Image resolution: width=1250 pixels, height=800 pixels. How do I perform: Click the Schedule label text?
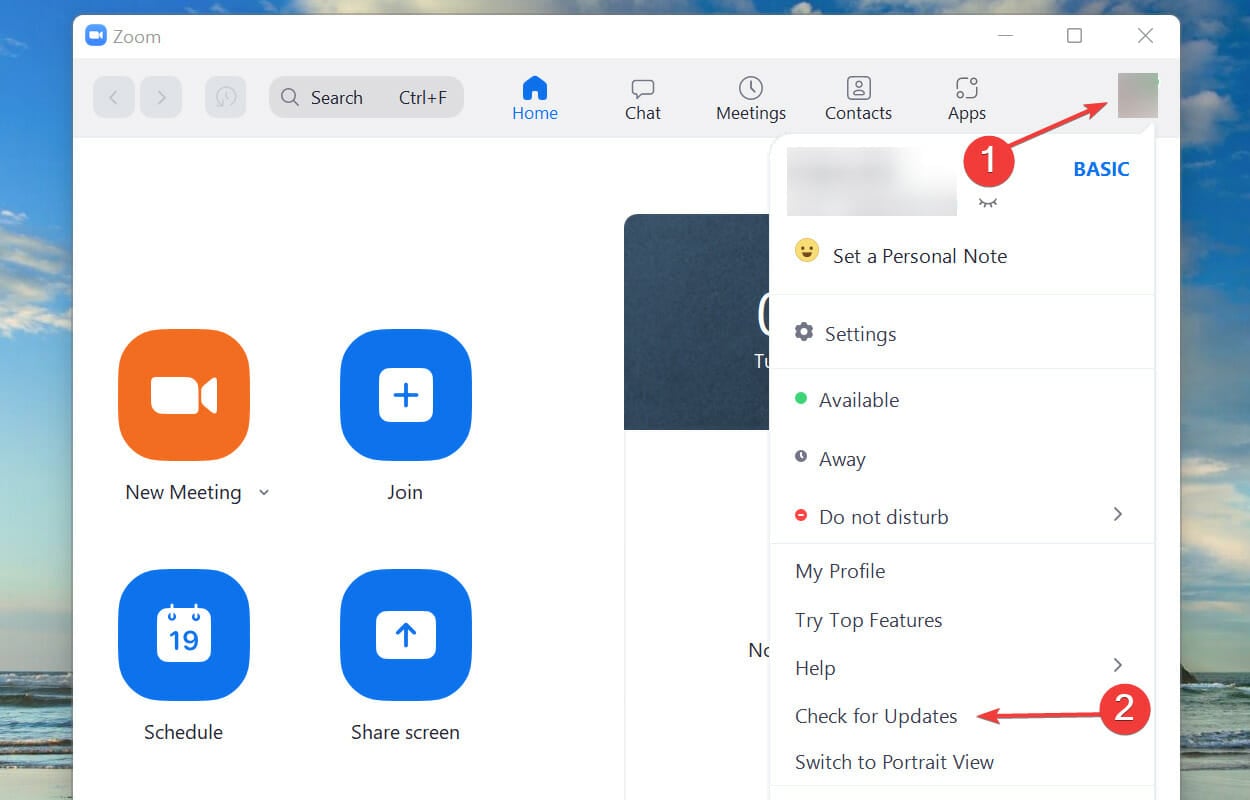click(184, 732)
